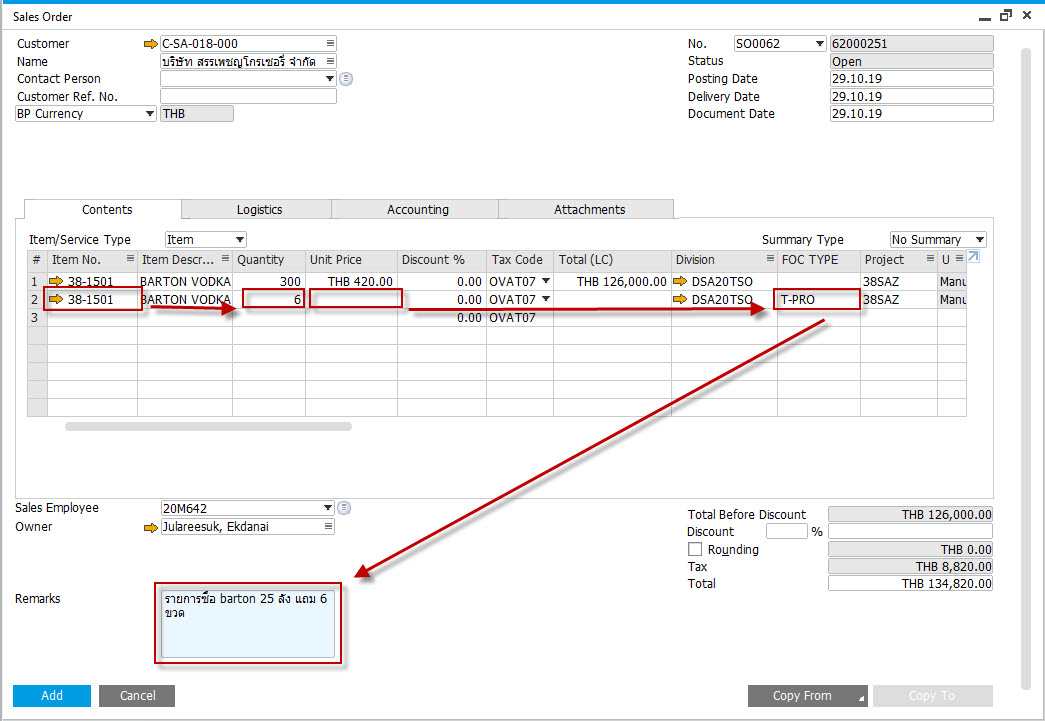This screenshot has height=721, width=1045.
Task: Open the SO0062 series dropdown
Action: [x=820, y=44]
